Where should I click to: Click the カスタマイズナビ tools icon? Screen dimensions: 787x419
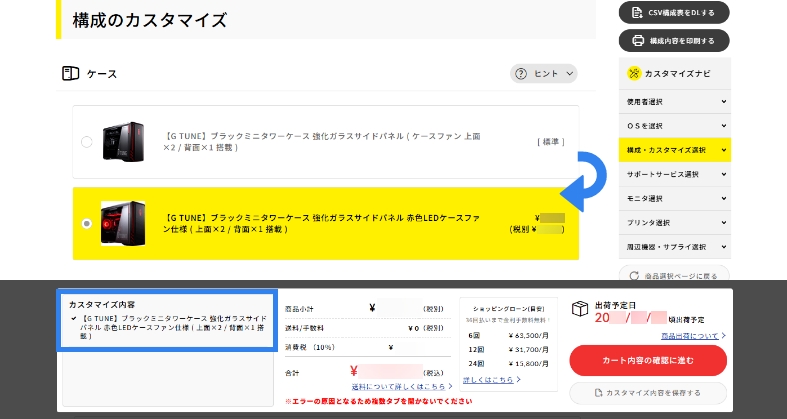click(x=634, y=73)
